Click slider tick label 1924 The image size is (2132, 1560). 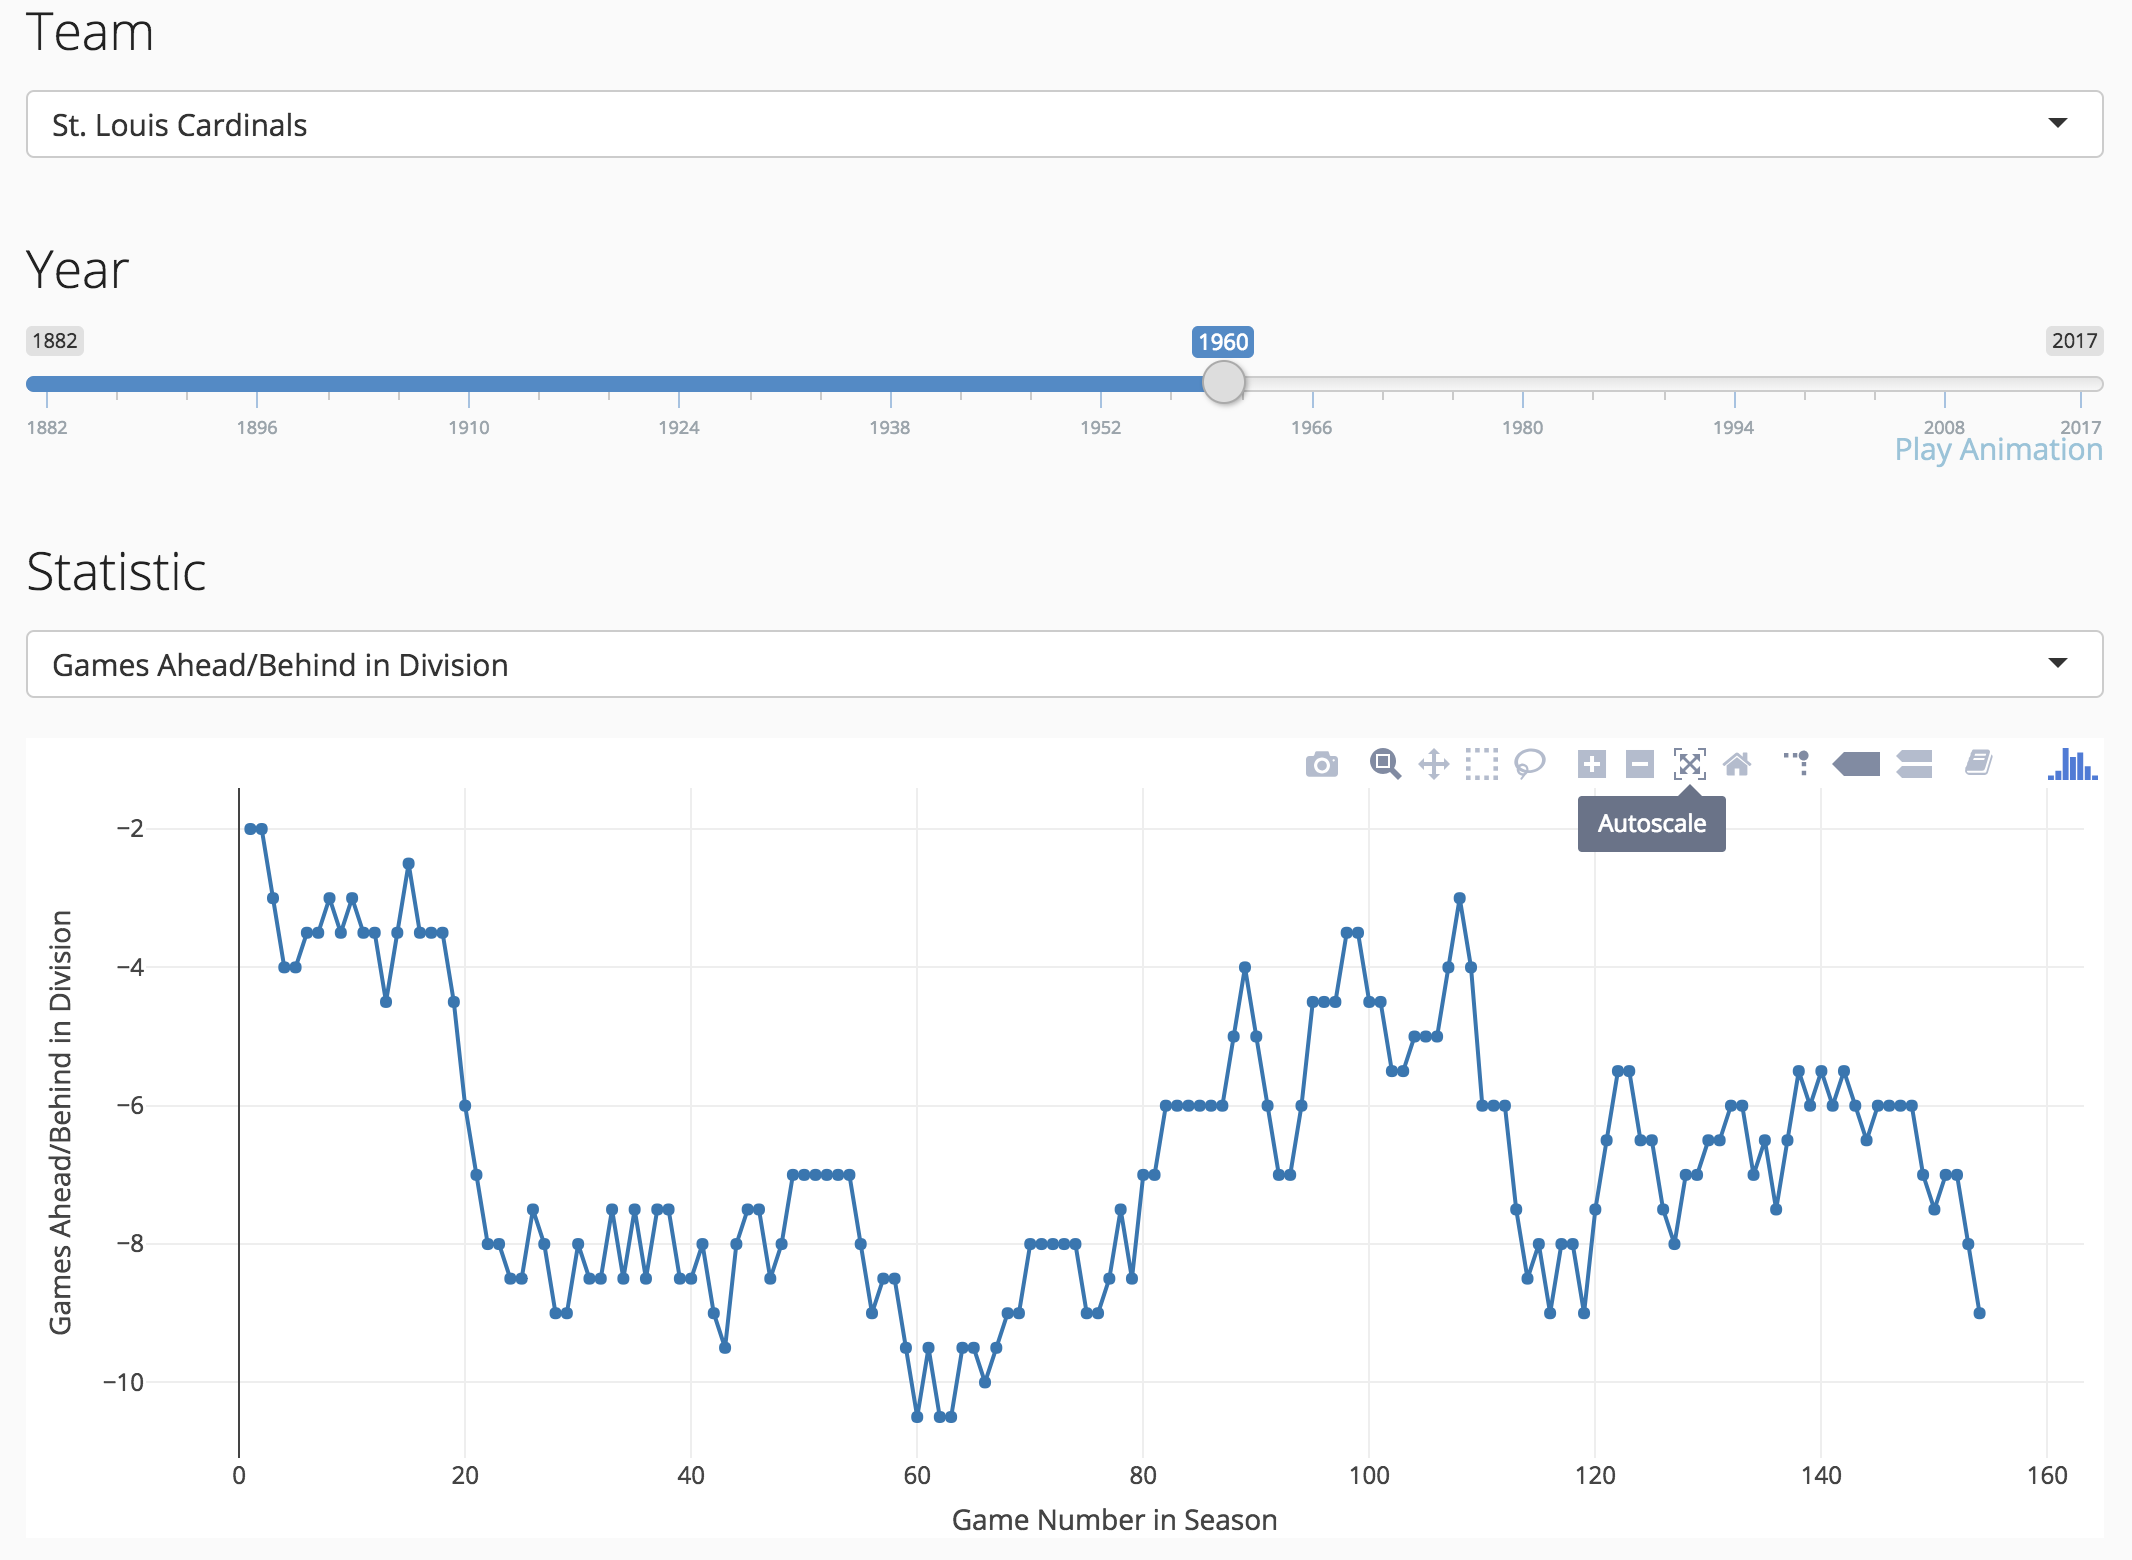[x=678, y=428]
